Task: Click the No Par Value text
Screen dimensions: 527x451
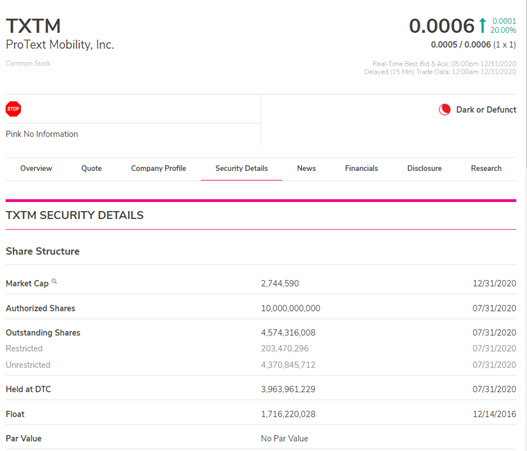Action: coord(284,438)
